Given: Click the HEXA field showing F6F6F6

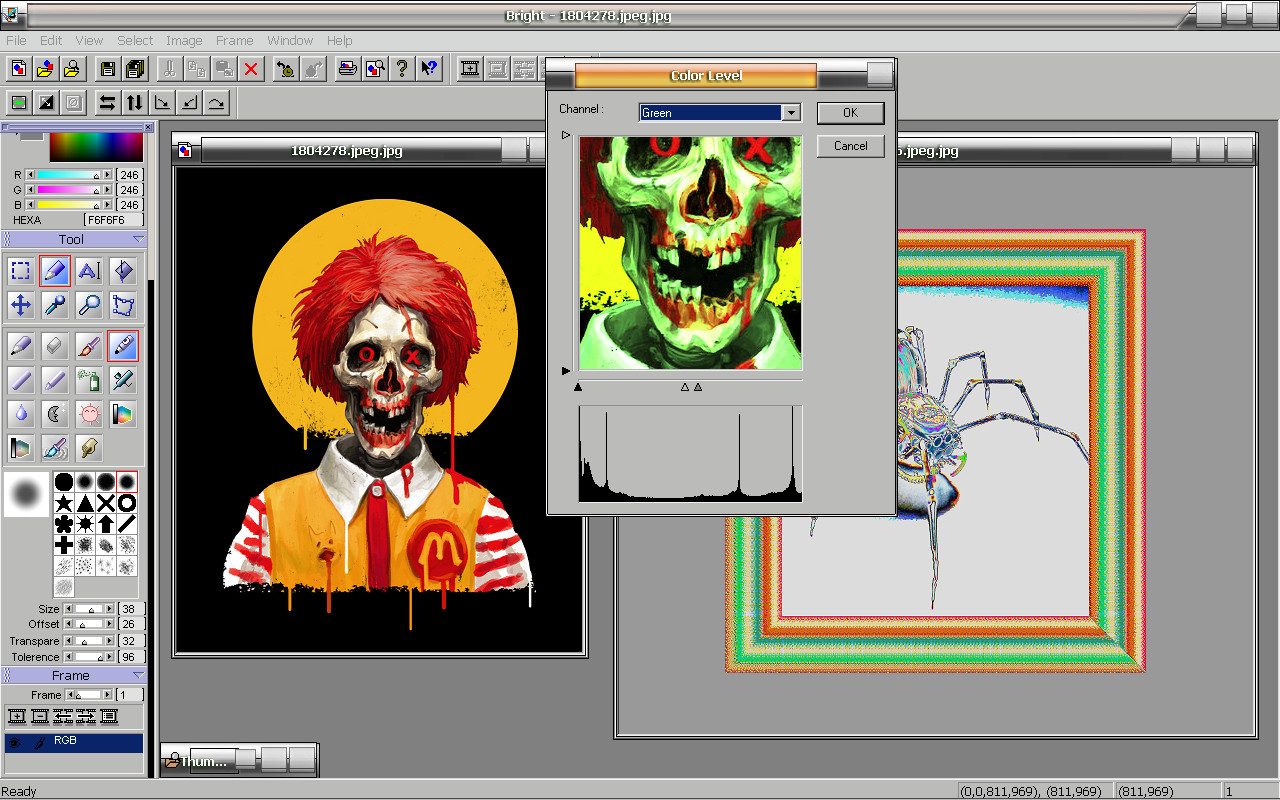Looking at the screenshot, I should (x=113, y=220).
